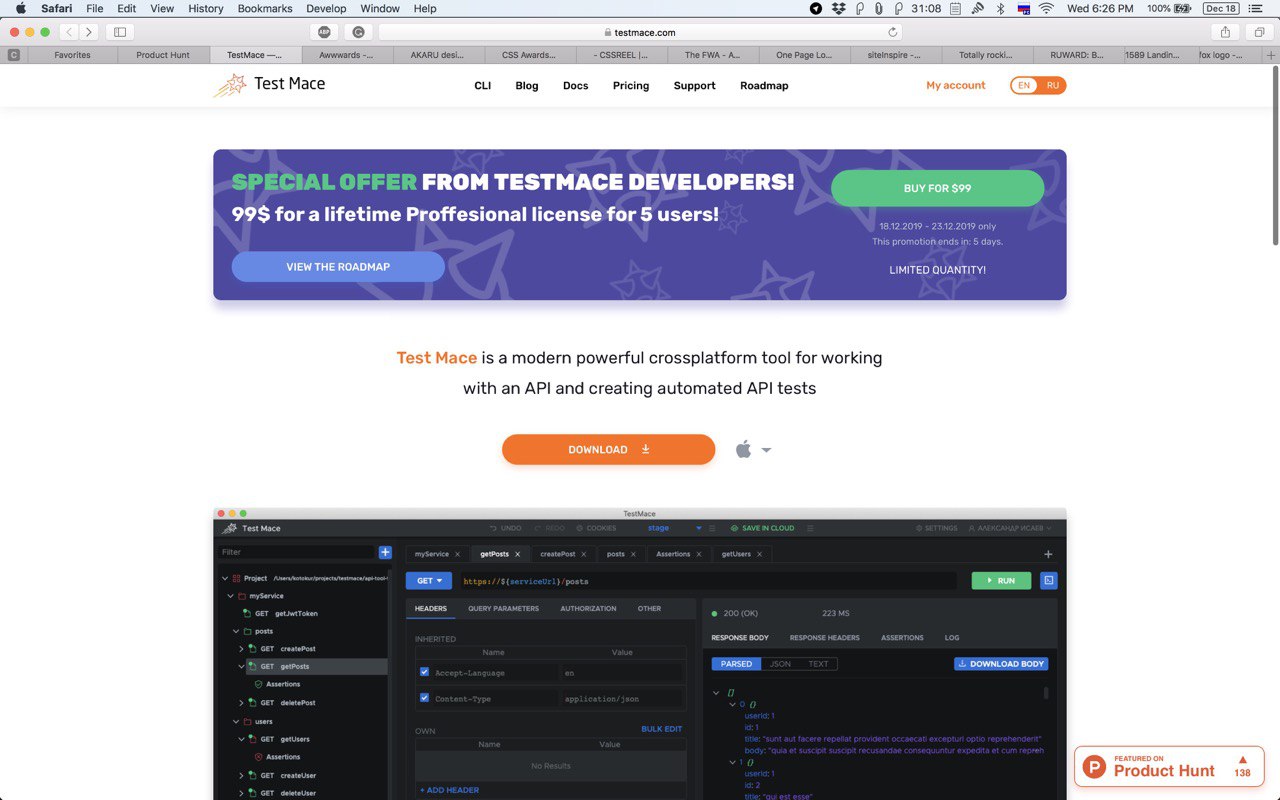
Task: Click the blue console icon next to RUN
Action: point(1048,580)
